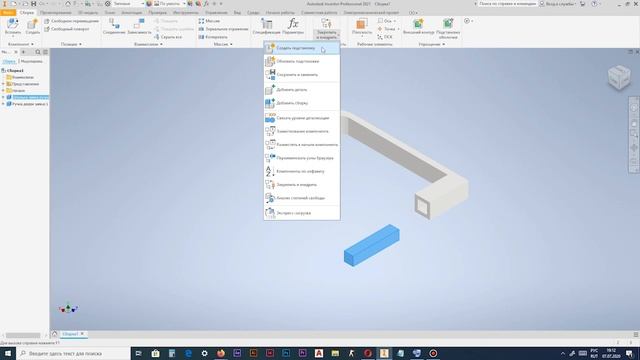Select Создать подстановку menu item
The height and width of the screenshot is (360, 640).
click(302, 48)
